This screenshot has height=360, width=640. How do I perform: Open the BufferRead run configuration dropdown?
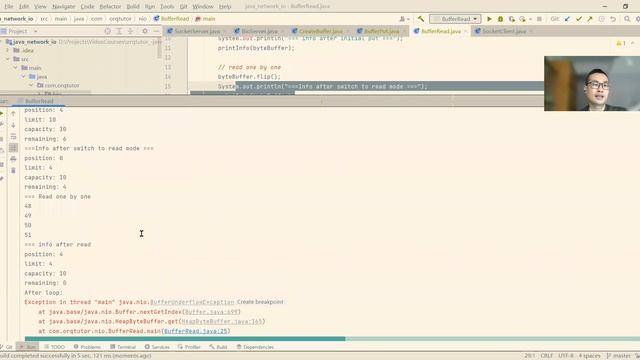[455, 19]
